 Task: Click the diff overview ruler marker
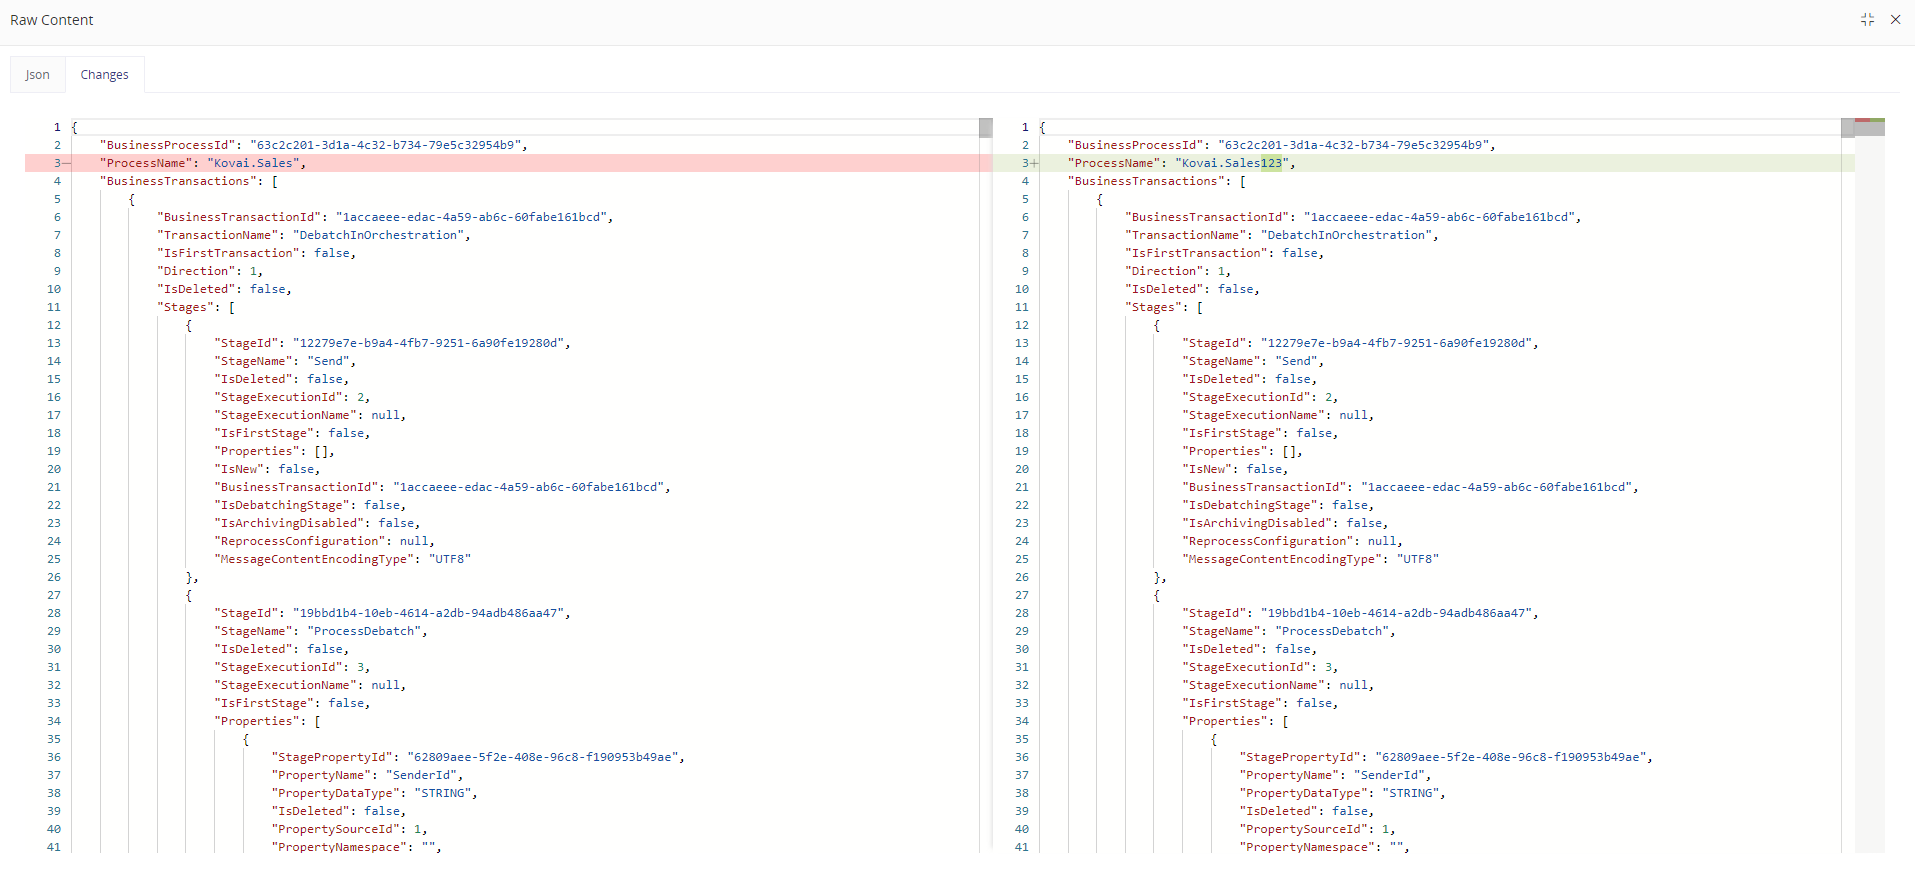1870,120
